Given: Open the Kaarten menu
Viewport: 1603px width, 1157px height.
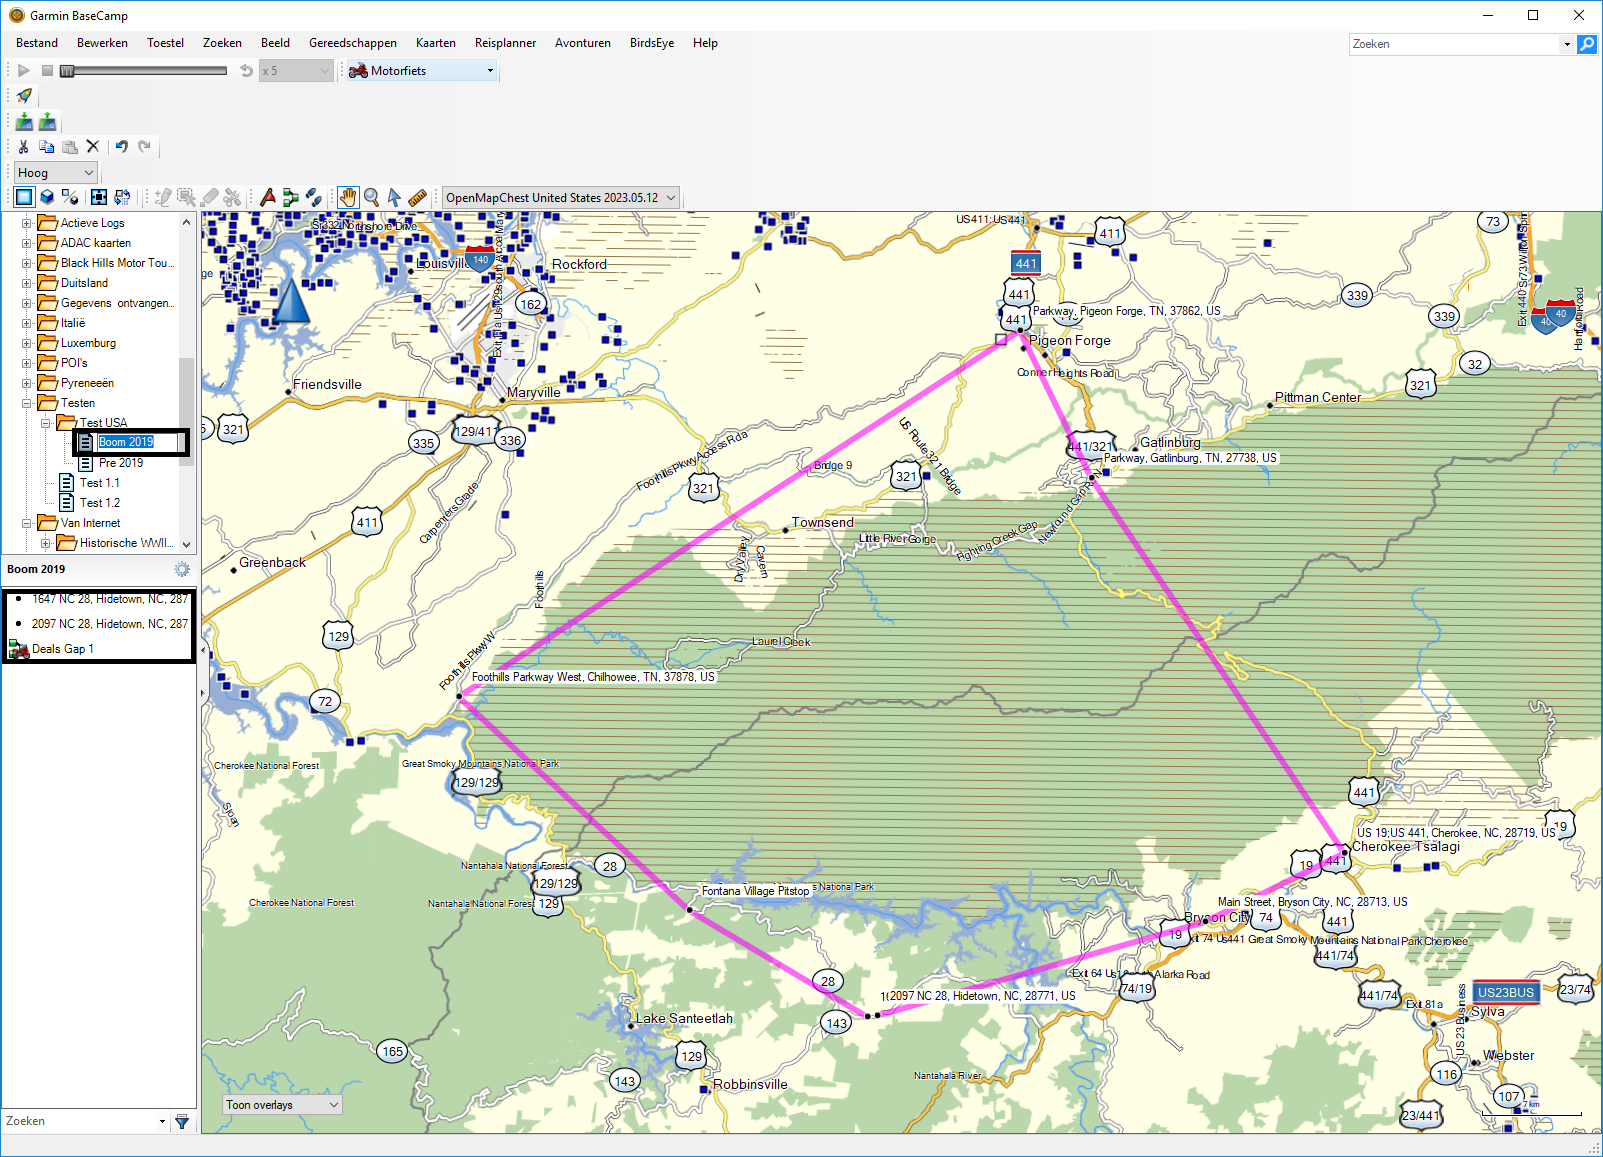Looking at the screenshot, I should click(x=435, y=43).
